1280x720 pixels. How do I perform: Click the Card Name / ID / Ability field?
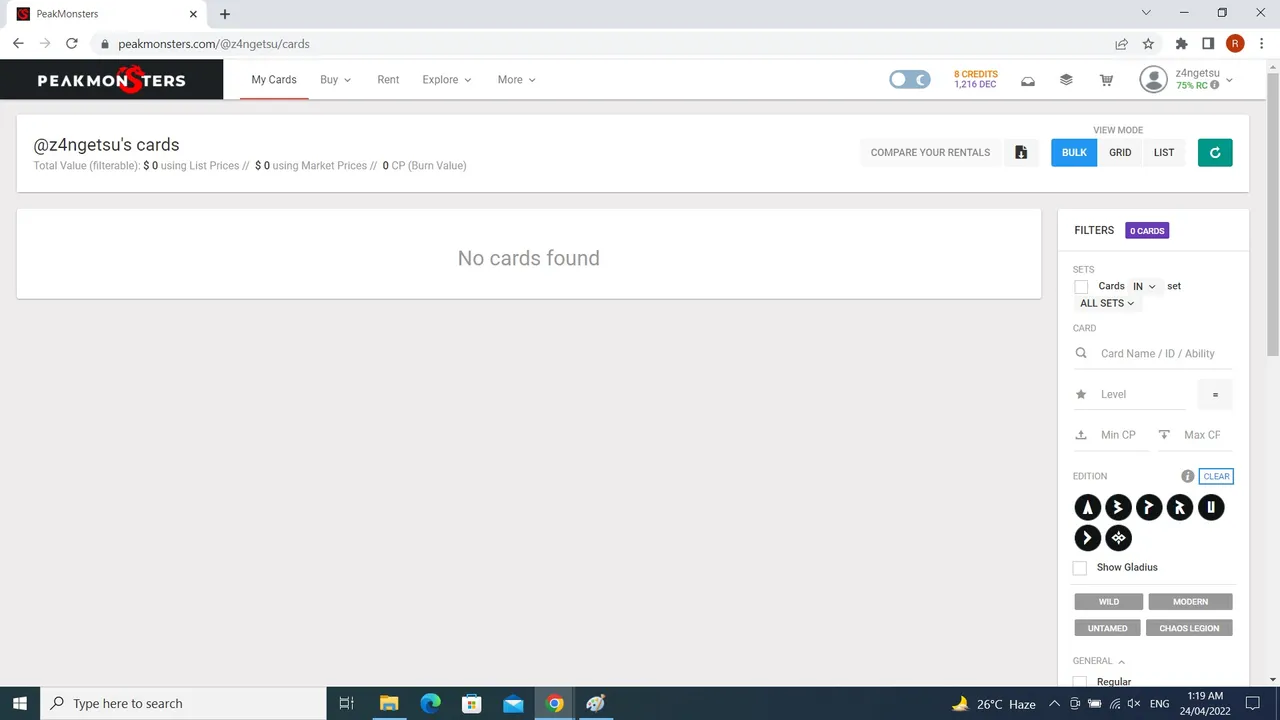1165,353
